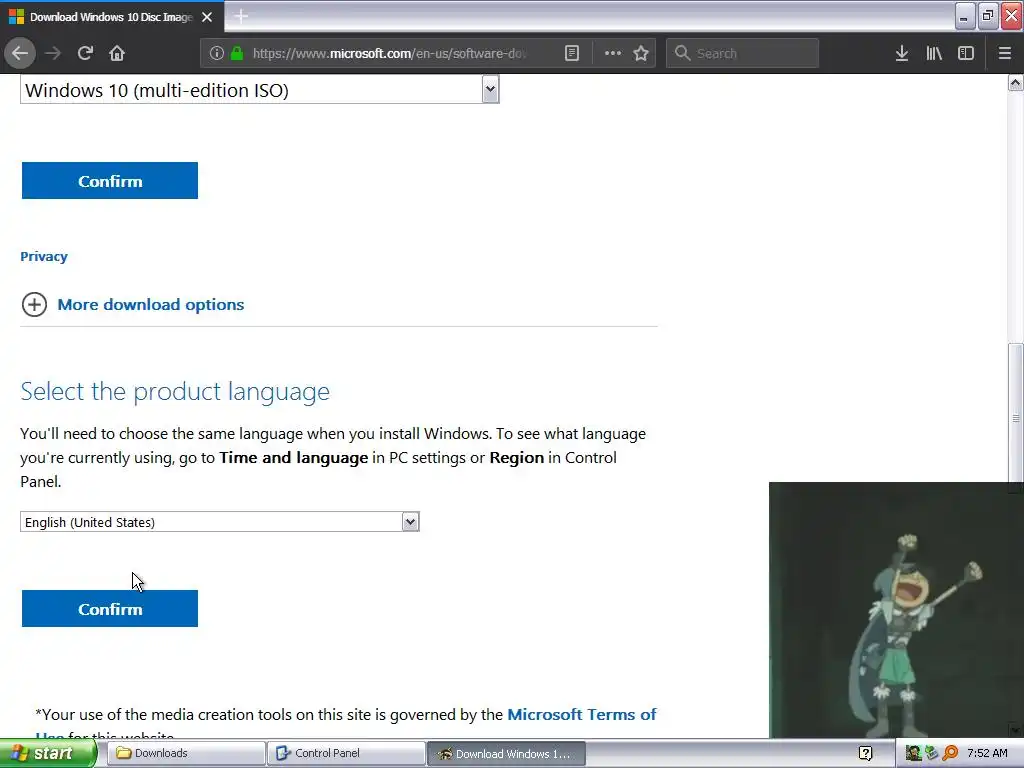Click the forward navigation arrow
Image resolution: width=1024 pixels, height=768 pixels.
pos(52,53)
